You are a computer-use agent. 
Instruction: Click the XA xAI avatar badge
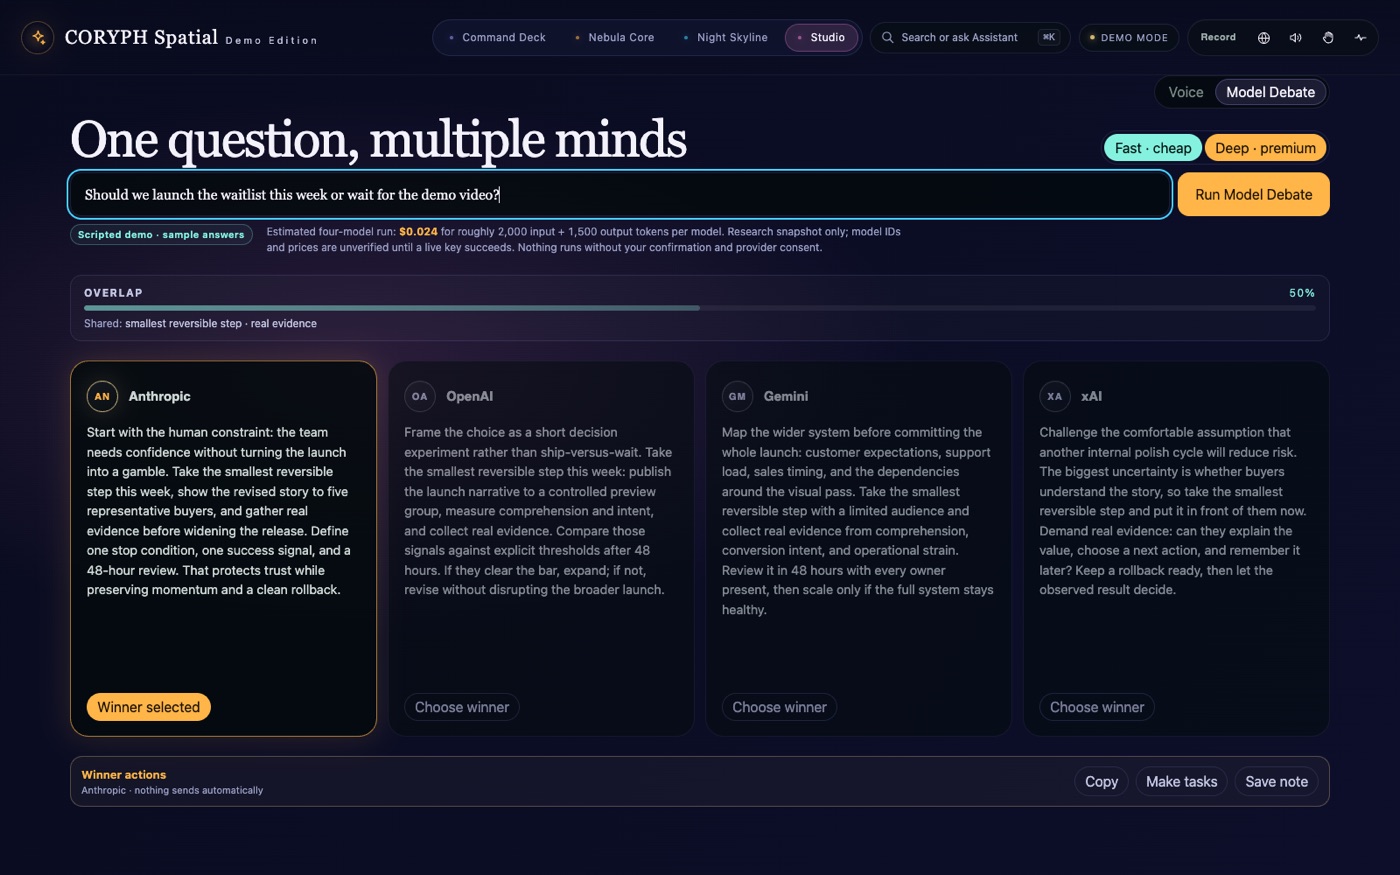[x=1055, y=396]
